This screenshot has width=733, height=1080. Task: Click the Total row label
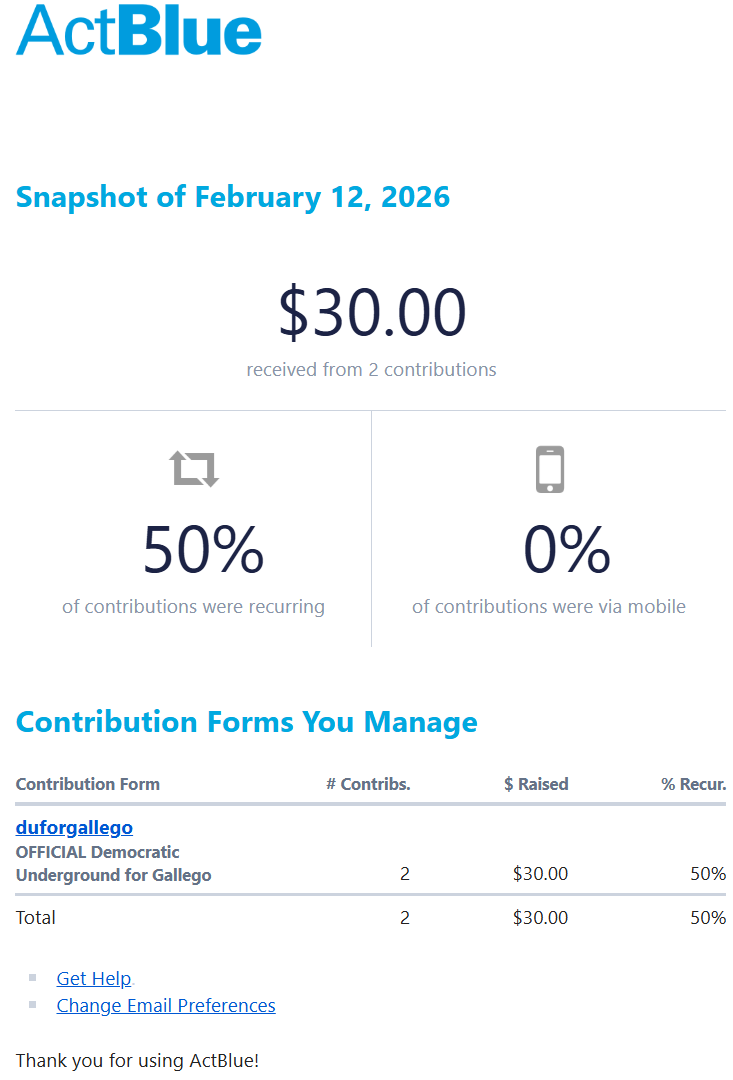36,917
